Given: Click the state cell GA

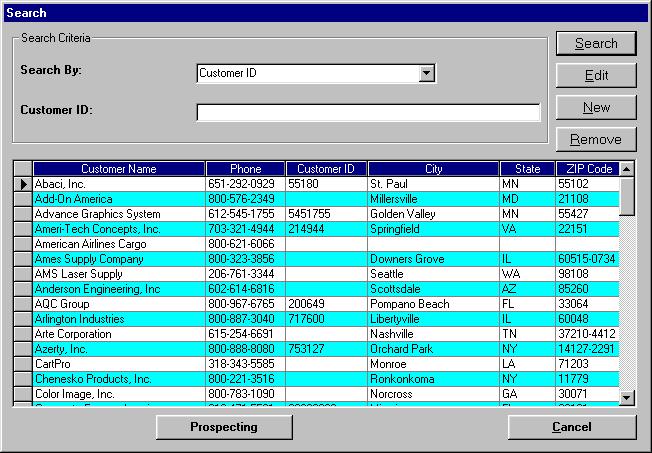Looking at the screenshot, I should coord(527,394).
